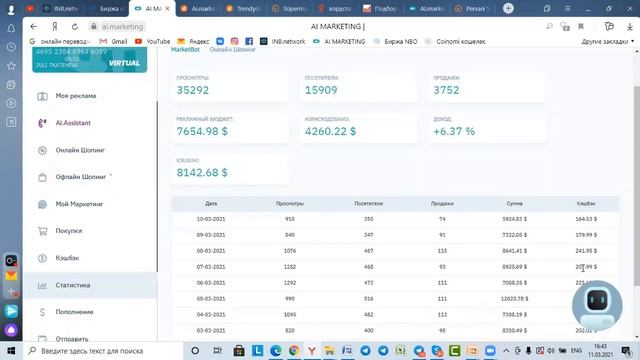This screenshot has height=360, width=640.
Task: Open YouTube bookmark
Action: point(153,41)
